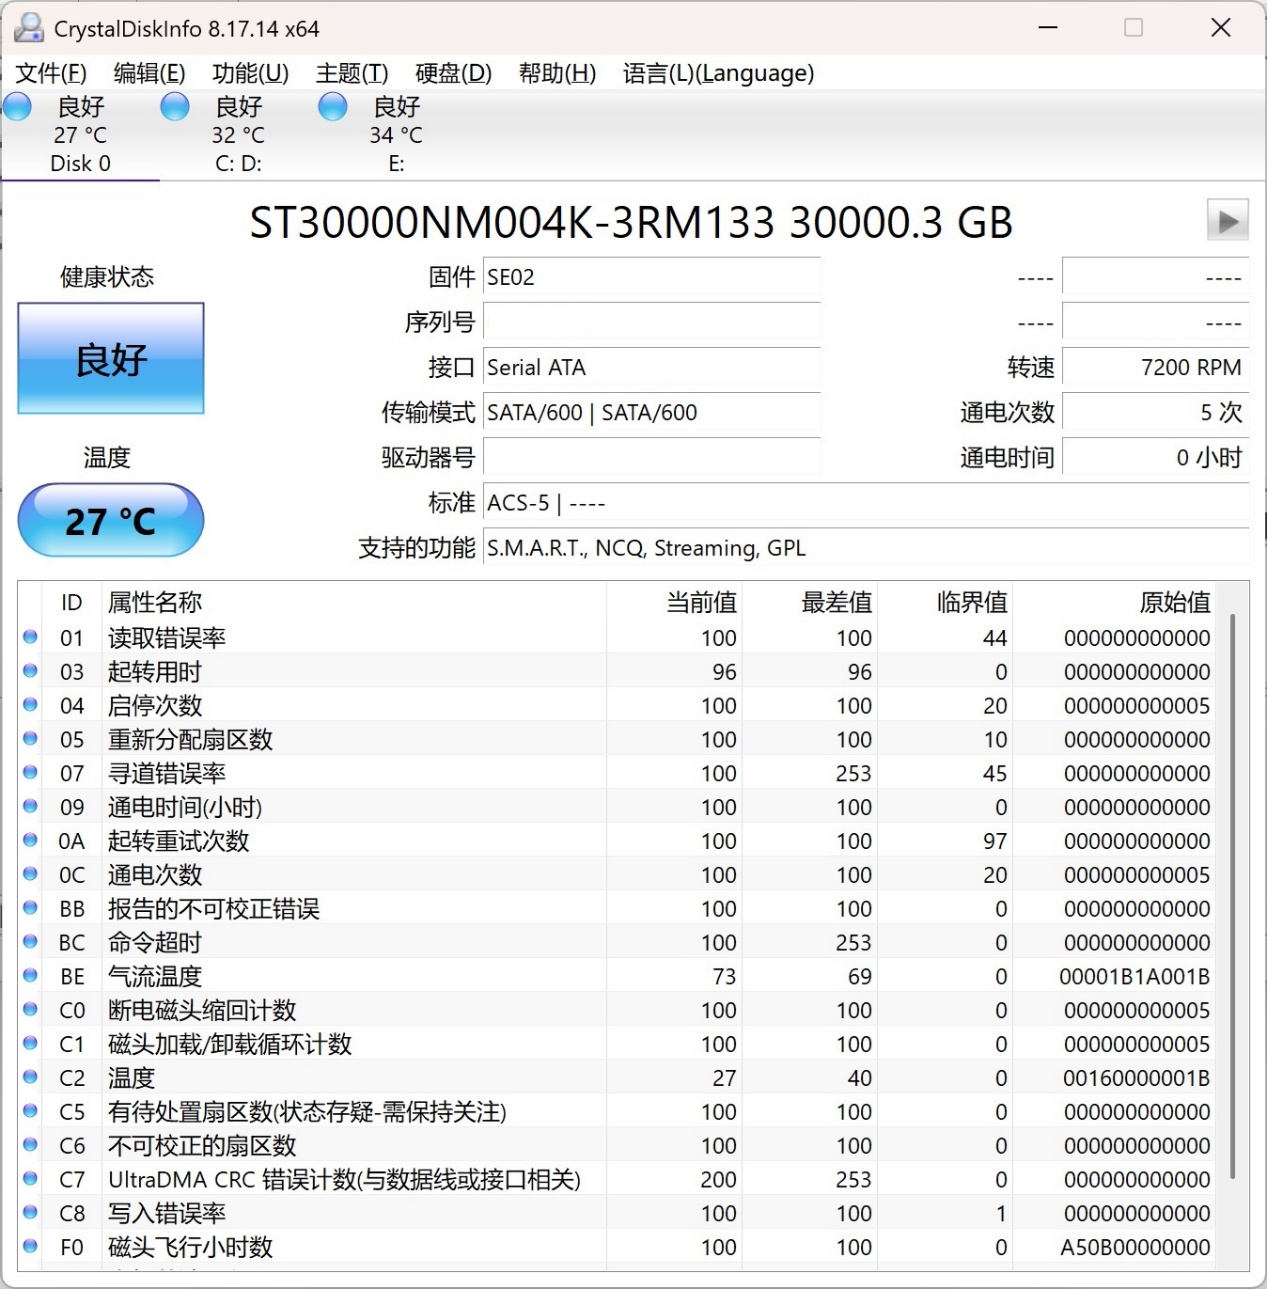The height and width of the screenshot is (1289, 1267).
Task: Click the blue status orb for C: D: disk
Action: pos(175,106)
